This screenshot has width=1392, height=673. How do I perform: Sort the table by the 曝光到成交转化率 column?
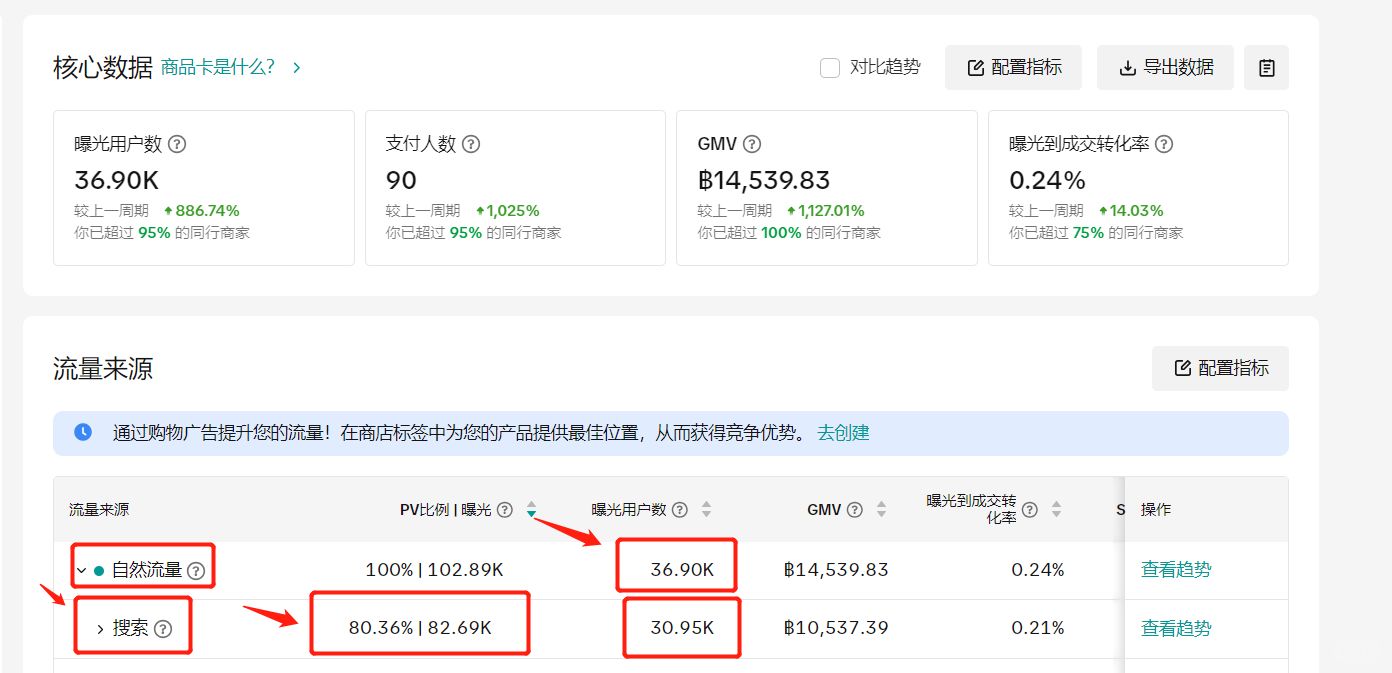tap(1056, 510)
